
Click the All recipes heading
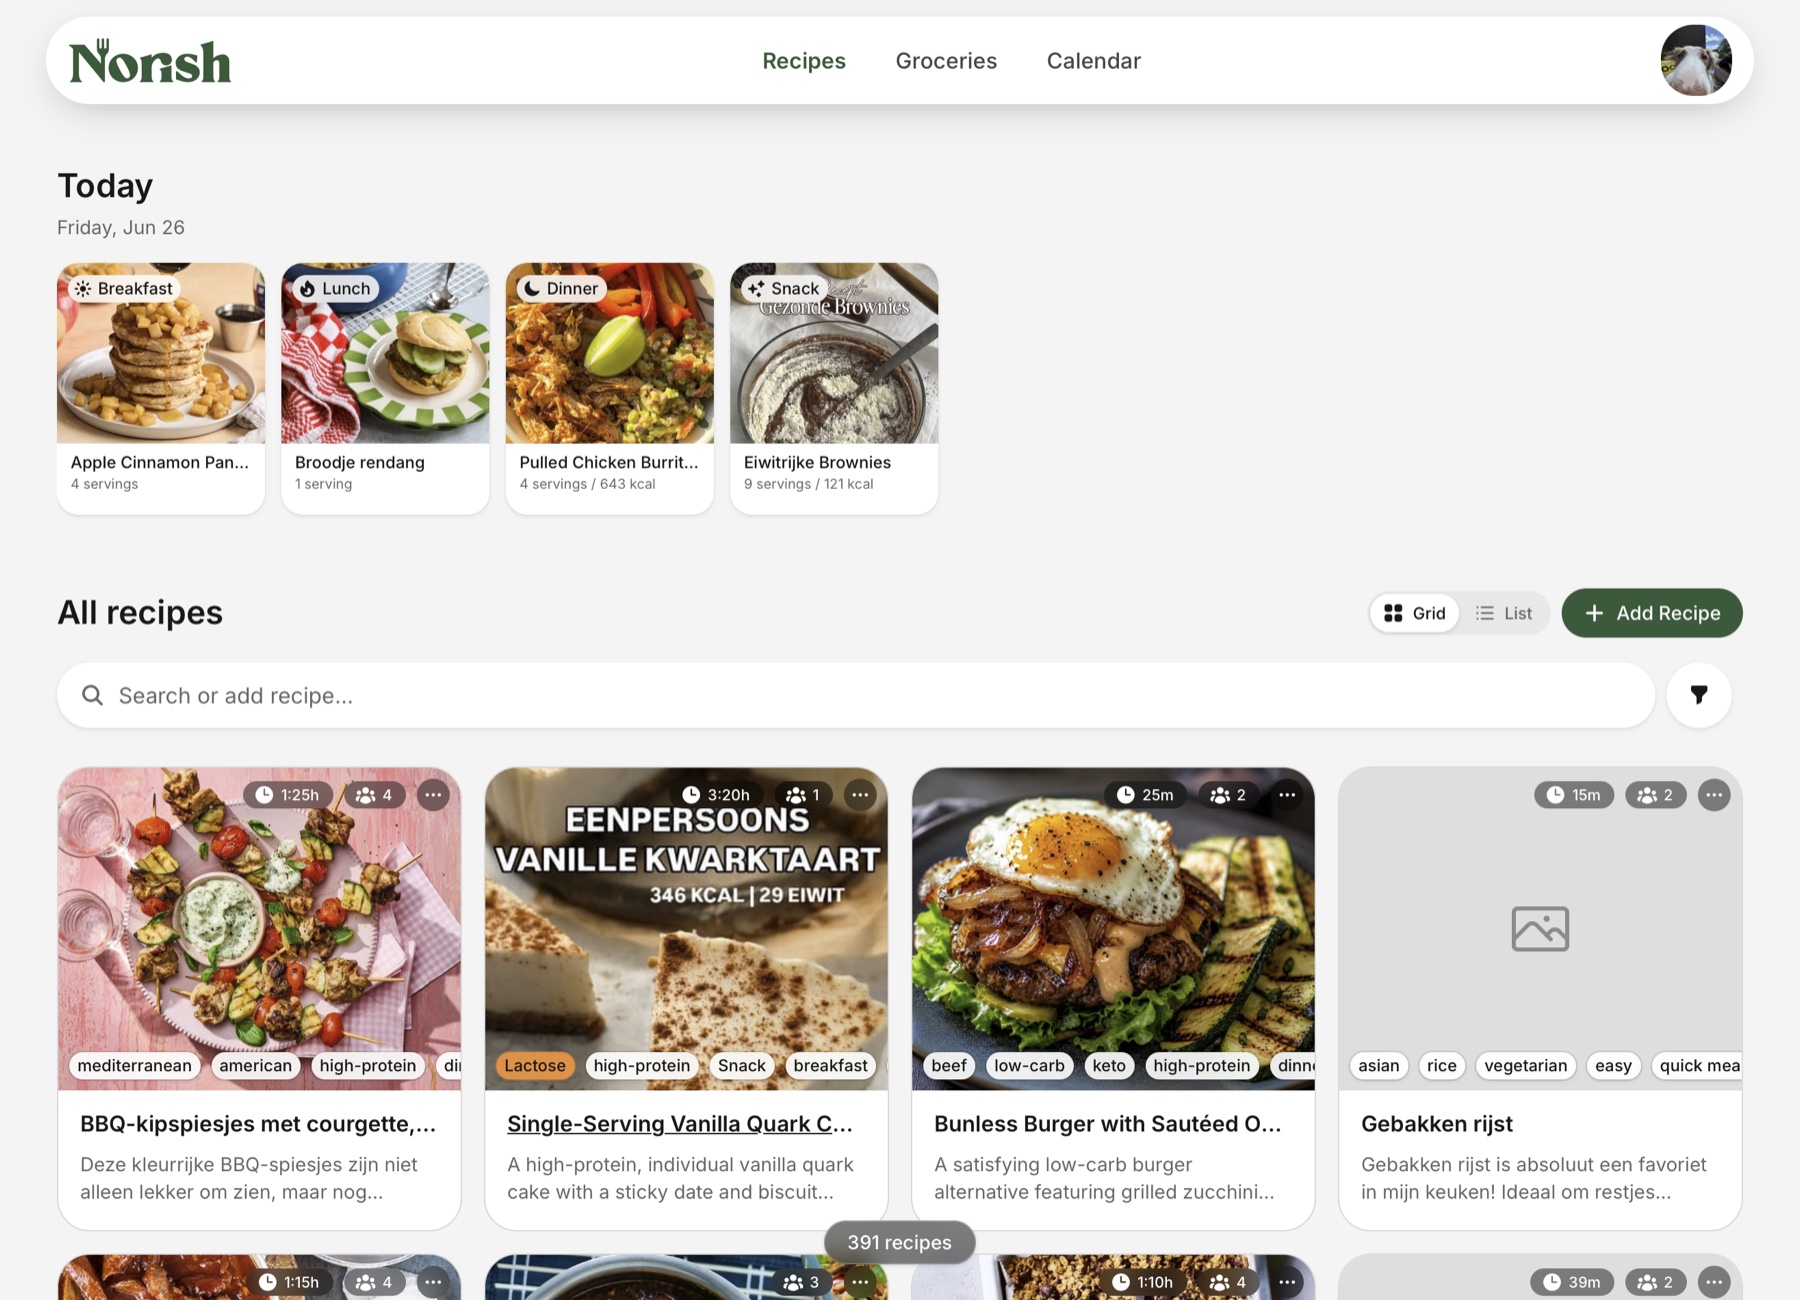click(140, 612)
